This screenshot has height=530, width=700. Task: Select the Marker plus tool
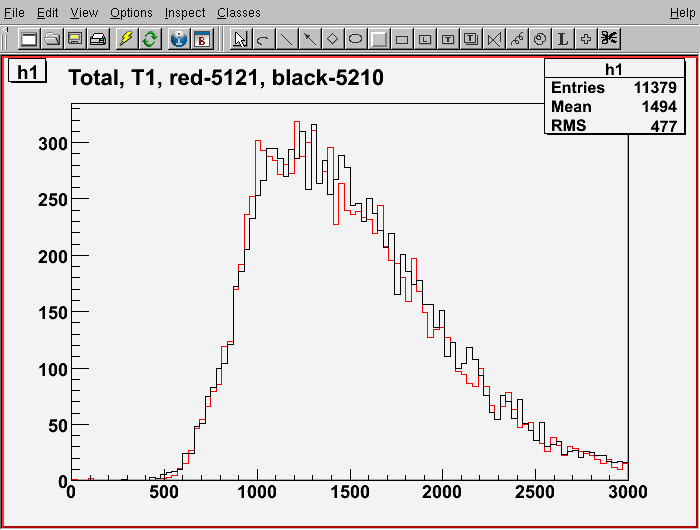tap(586, 39)
